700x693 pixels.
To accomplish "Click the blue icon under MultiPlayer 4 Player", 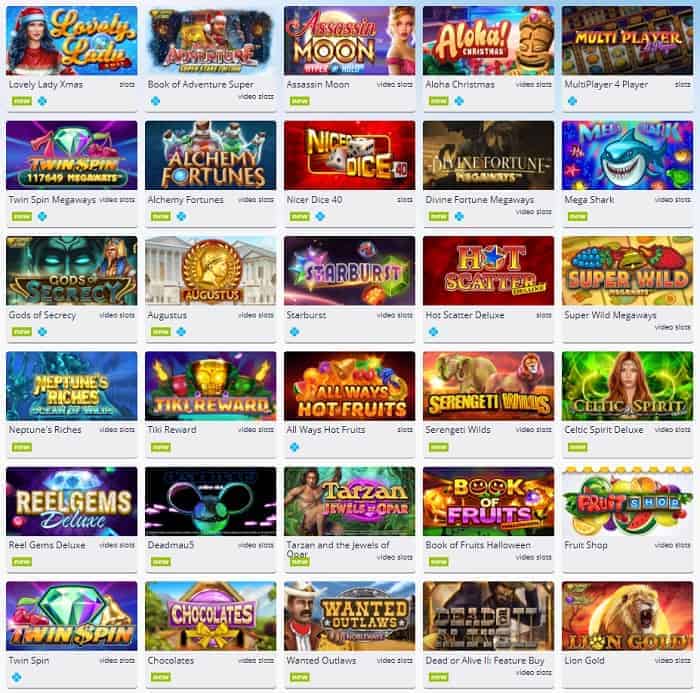I will pos(572,101).
